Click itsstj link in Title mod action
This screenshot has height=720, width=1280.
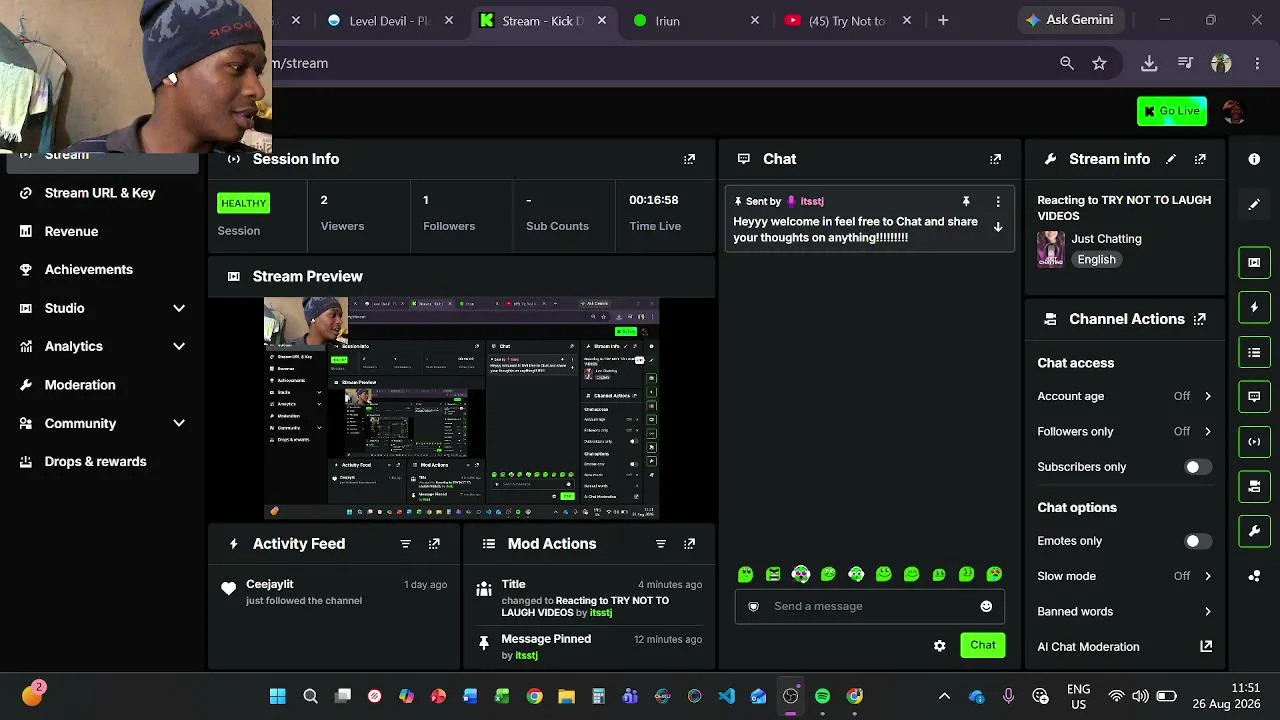tap(601, 612)
